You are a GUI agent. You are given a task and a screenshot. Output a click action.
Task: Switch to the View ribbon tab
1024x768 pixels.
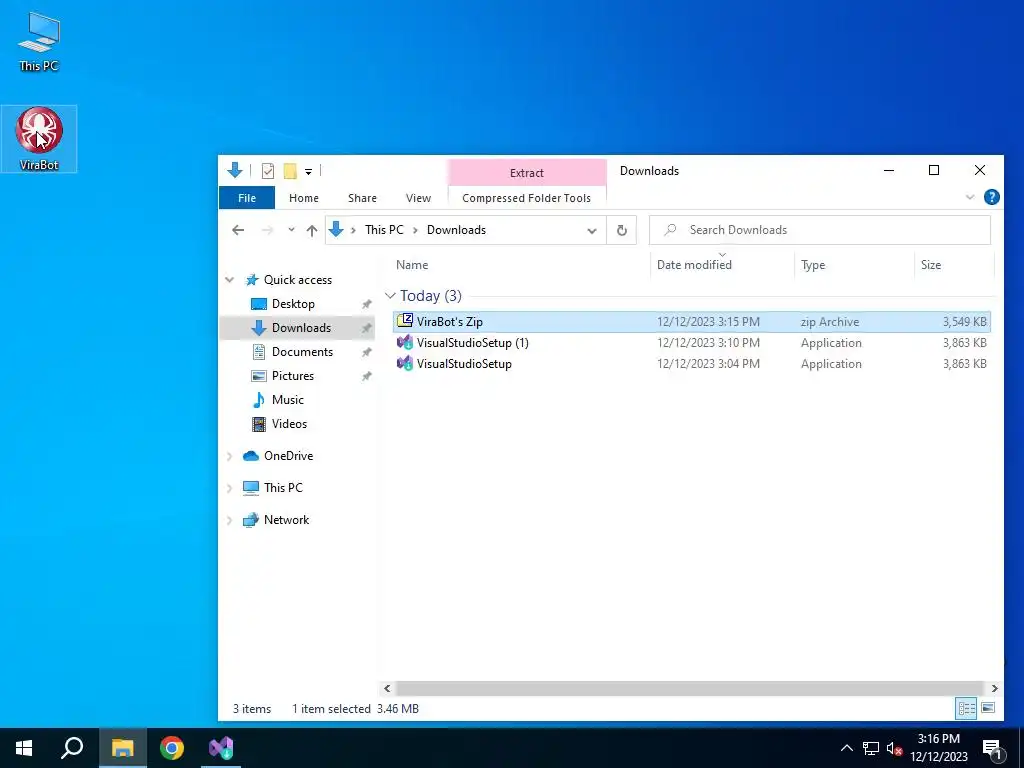[x=418, y=198]
